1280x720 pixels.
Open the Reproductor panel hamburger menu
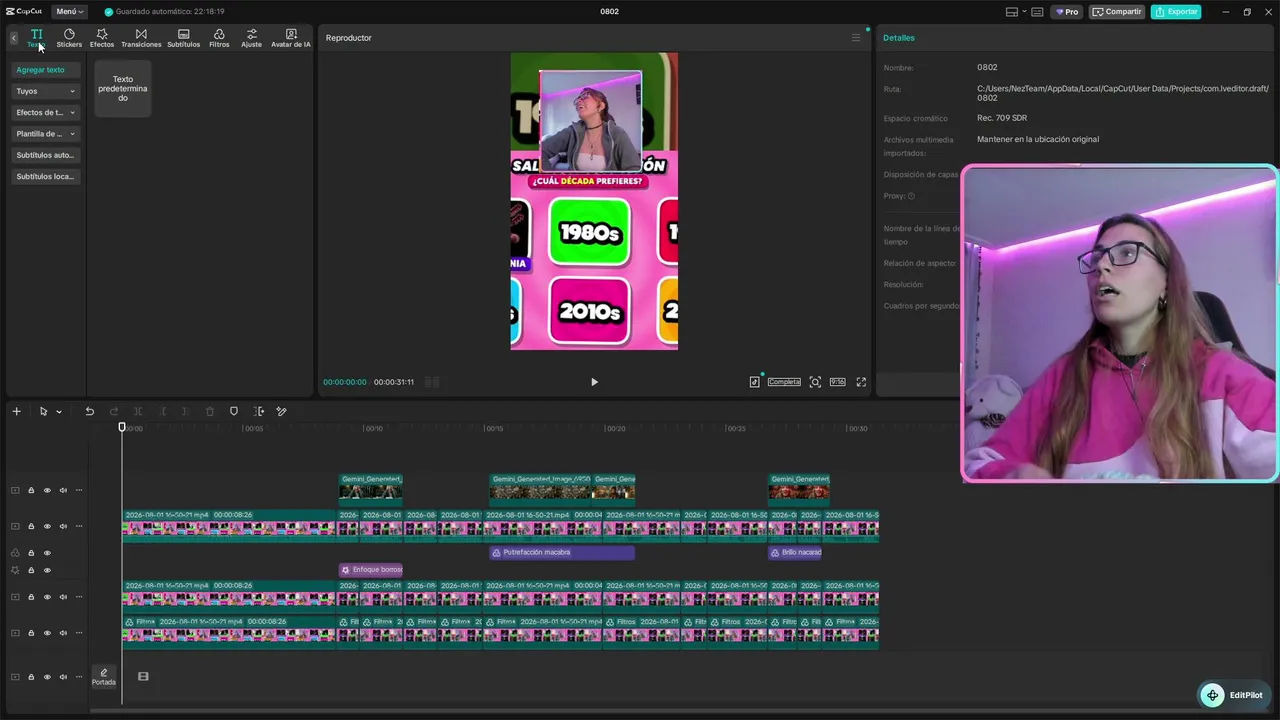pos(856,38)
